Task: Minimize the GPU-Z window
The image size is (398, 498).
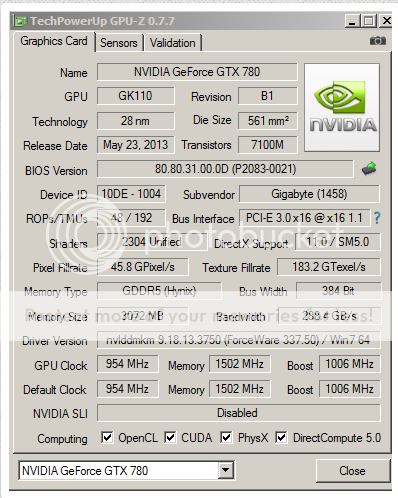Action: tap(352, 21)
